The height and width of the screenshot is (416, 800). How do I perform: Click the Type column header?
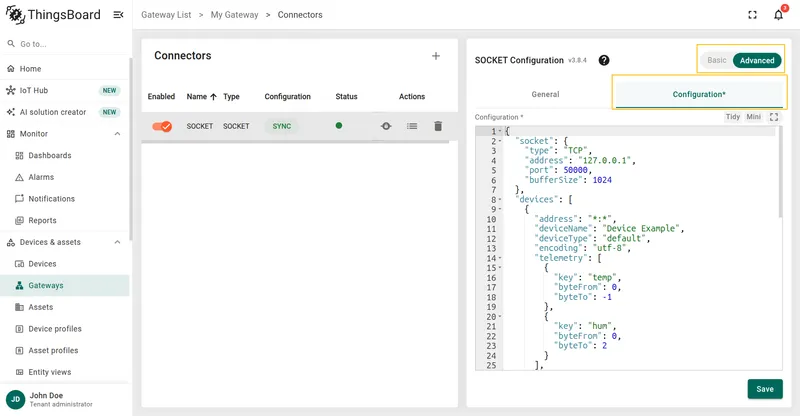point(231,96)
